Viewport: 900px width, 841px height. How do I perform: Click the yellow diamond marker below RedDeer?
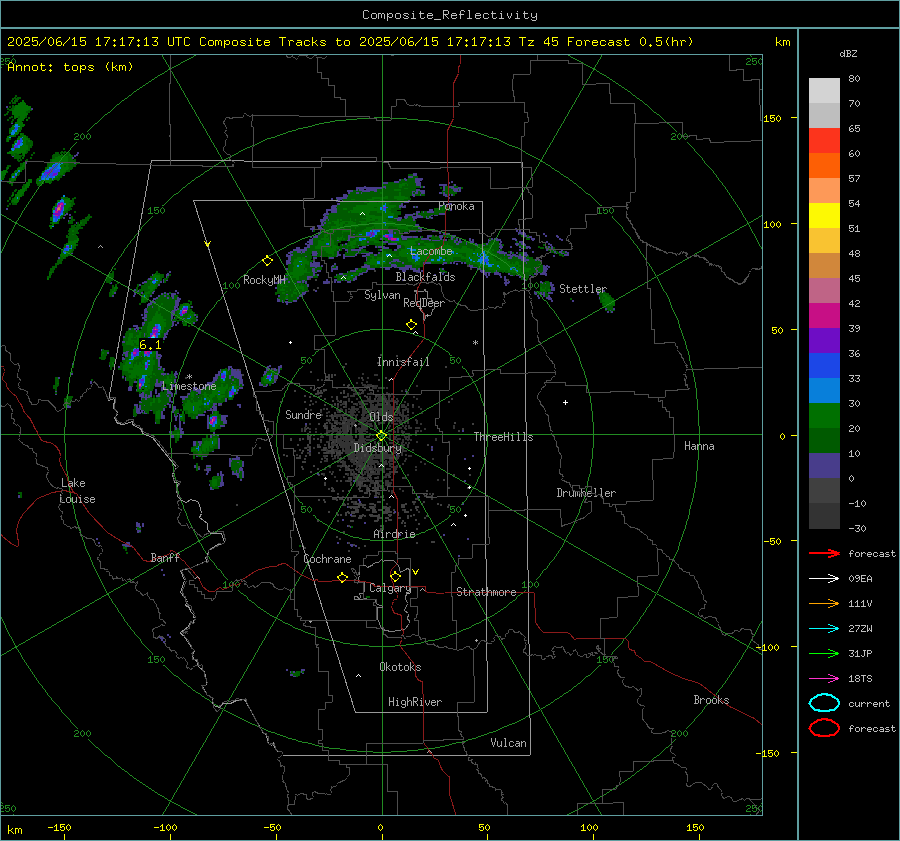(x=411, y=325)
